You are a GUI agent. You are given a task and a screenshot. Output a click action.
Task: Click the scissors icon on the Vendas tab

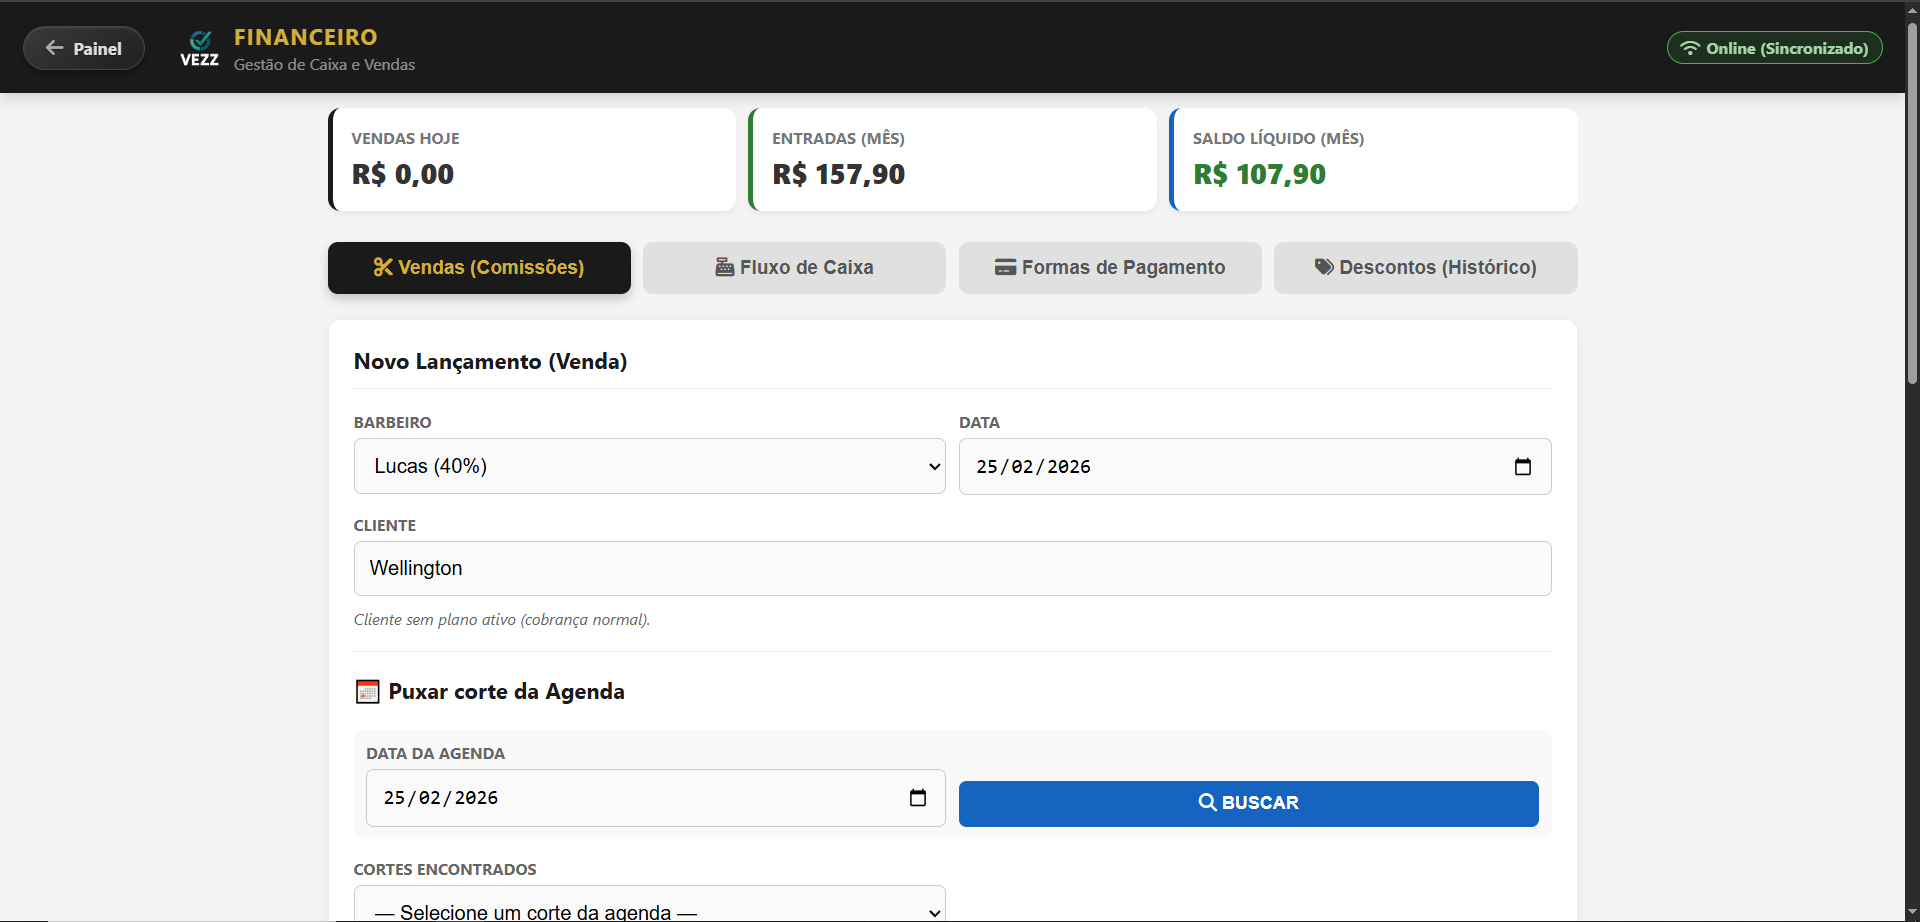(x=383, y=267)
